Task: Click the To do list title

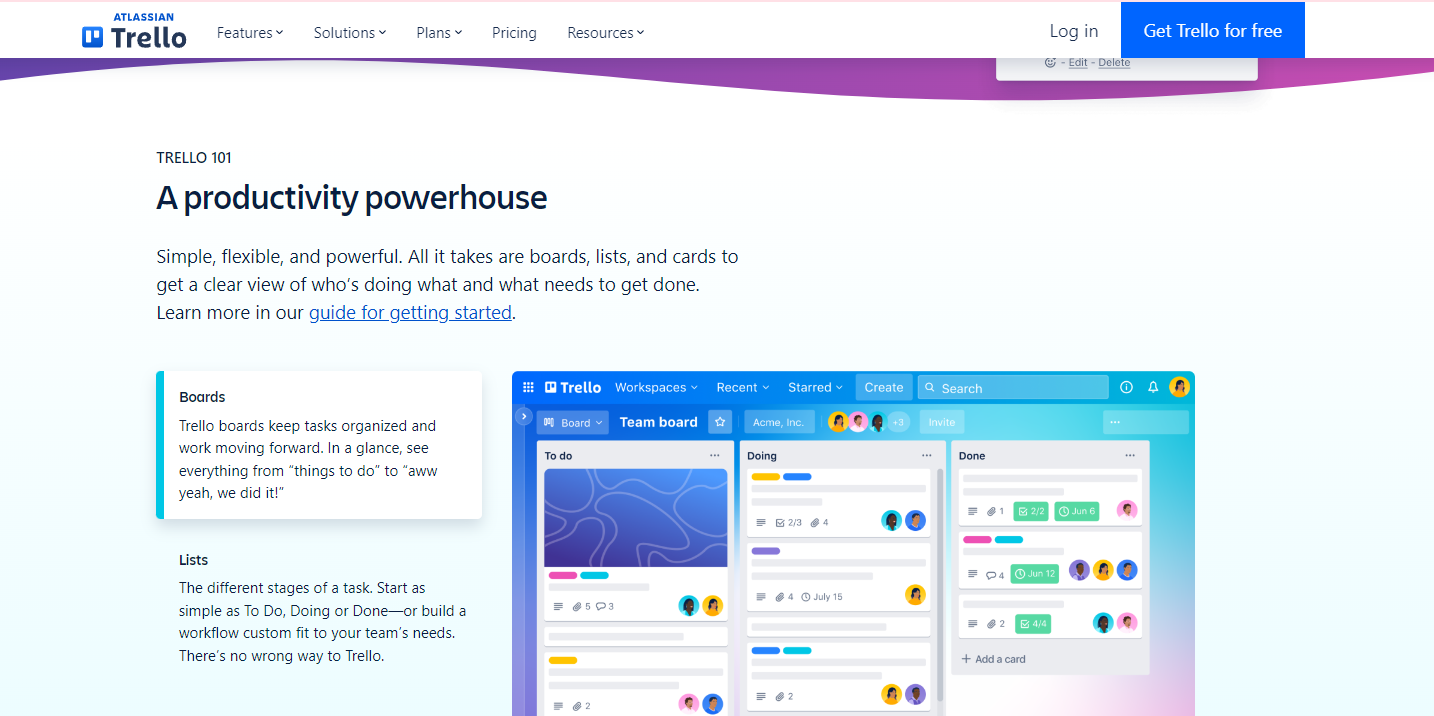Action: tap(559, 456)
